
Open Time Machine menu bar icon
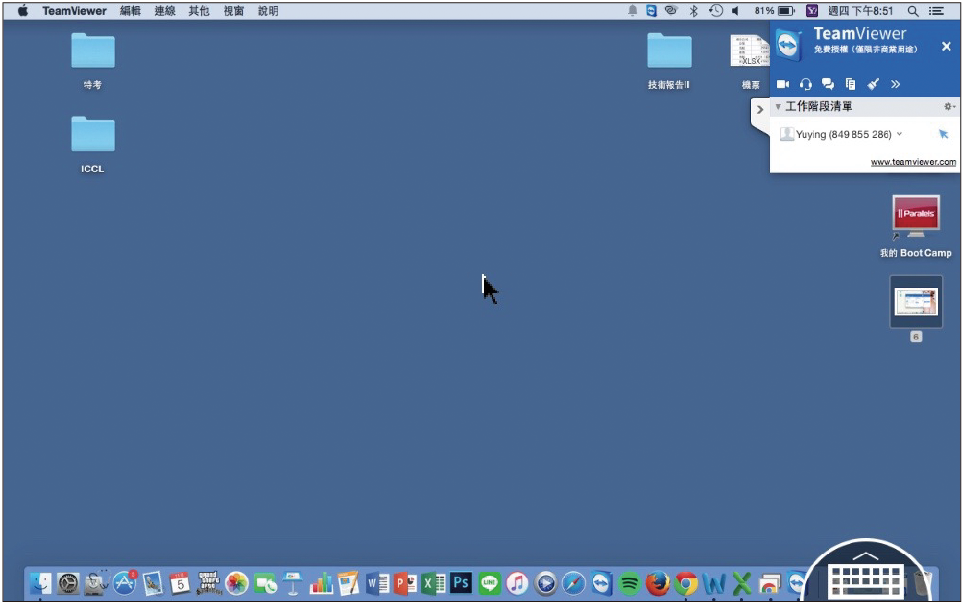715,11
